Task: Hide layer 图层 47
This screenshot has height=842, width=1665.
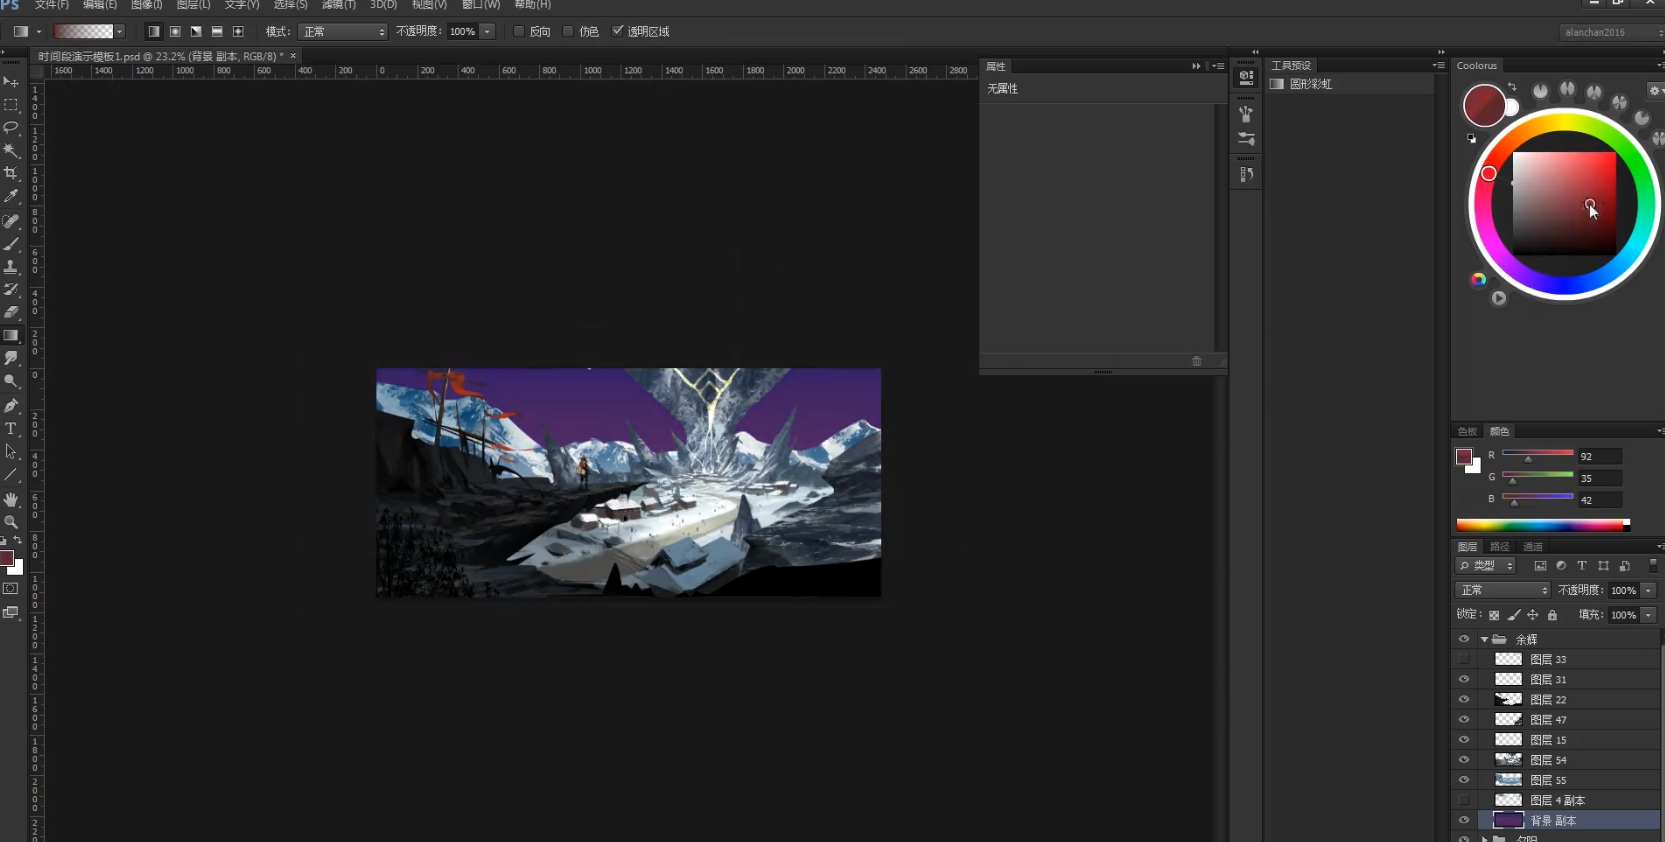Action: click(x=1464, y=719)
